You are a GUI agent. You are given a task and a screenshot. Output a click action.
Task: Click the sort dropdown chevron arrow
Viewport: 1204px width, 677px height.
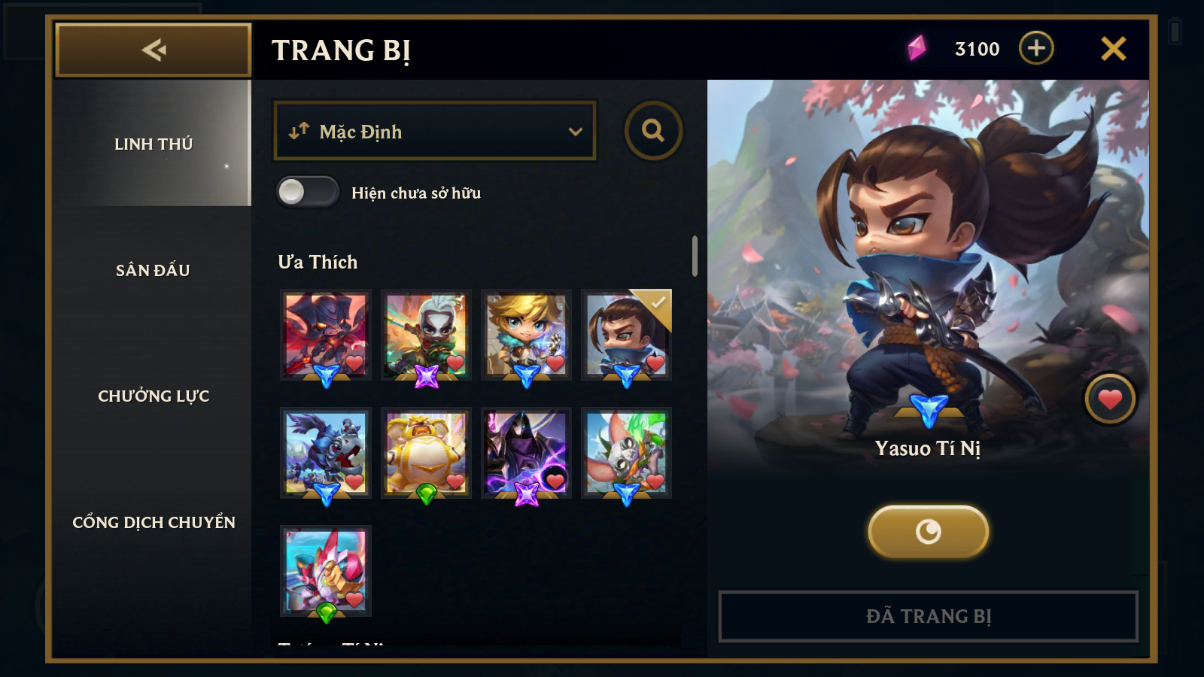tap(575, 132)
